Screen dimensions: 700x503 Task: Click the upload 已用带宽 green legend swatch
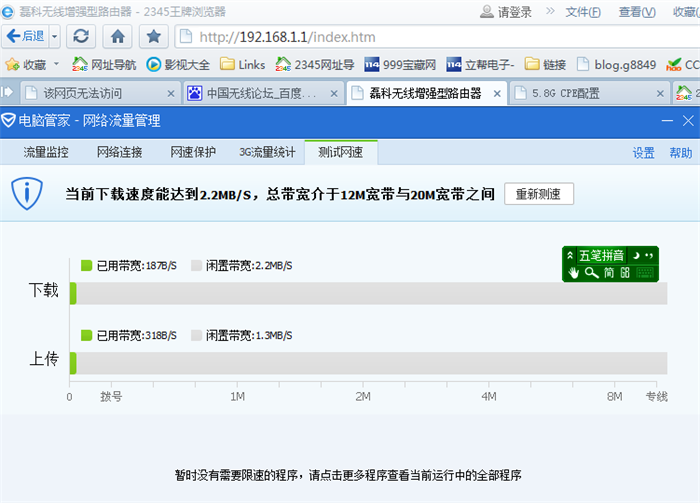[x=86, y=335]
